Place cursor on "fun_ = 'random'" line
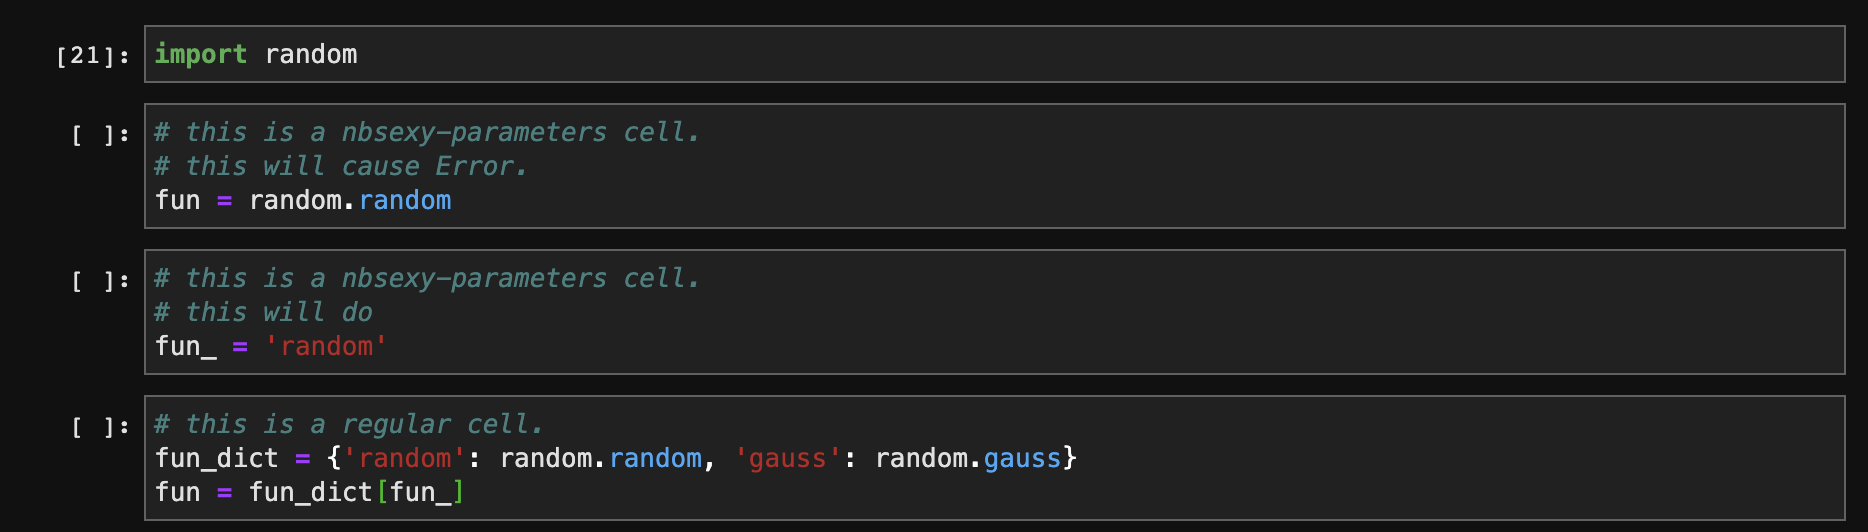Image resolution: width=1868 pixels, height=532 pixels. coord(271,346)
